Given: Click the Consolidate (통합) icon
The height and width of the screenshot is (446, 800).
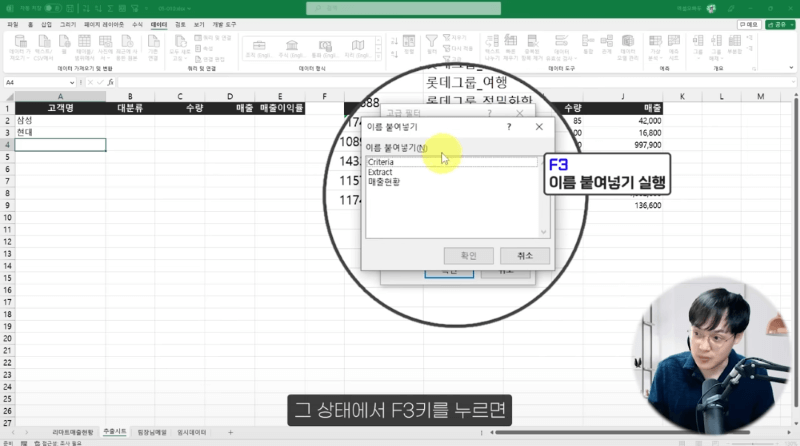Looking at the screenshot, I should (588, 45).
